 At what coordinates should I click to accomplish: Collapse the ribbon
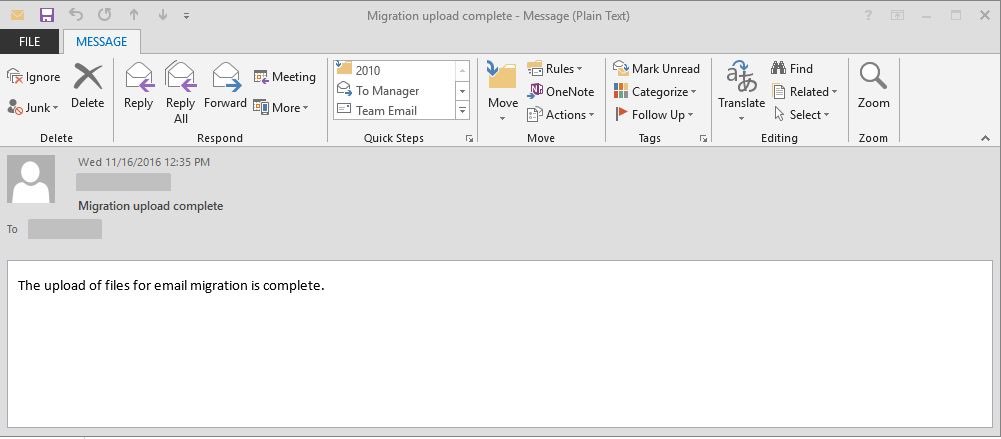coord(985,138)
